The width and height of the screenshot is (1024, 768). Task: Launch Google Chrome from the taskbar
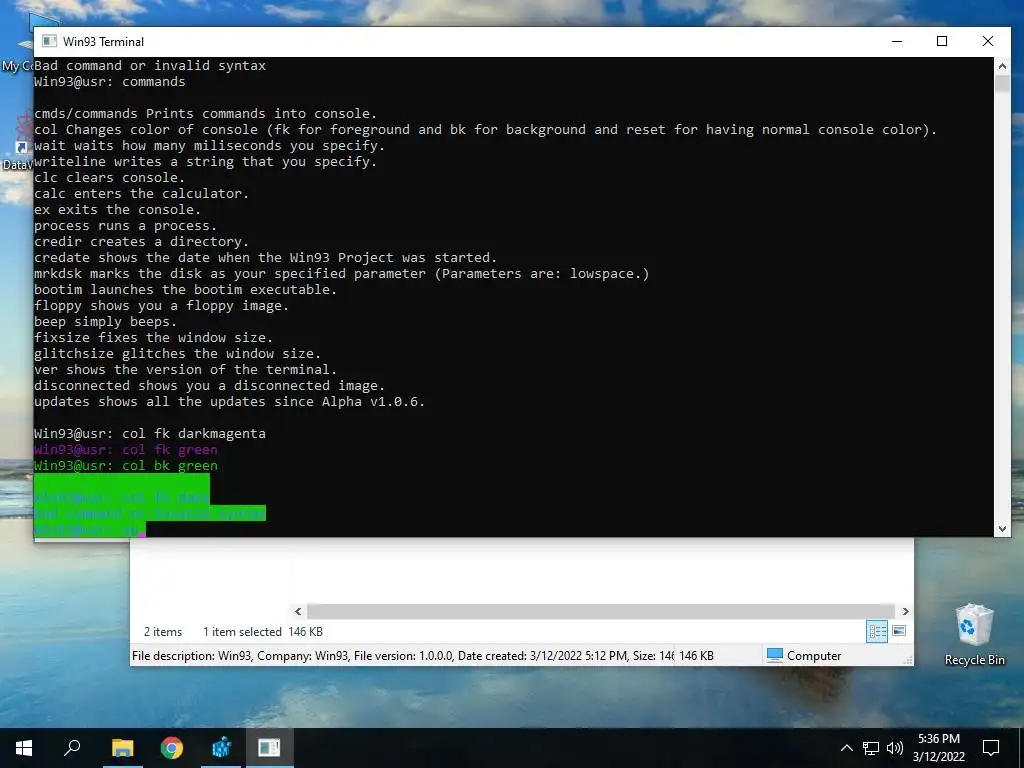tap(172, 748)
